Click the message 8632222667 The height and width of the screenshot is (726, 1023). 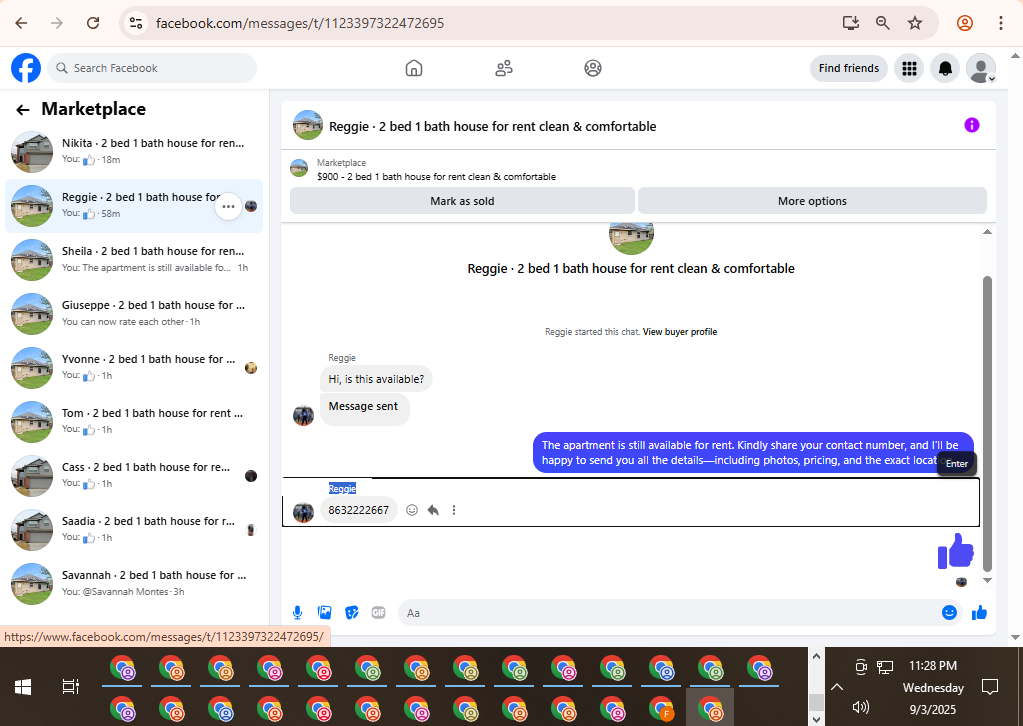point(358,510)
